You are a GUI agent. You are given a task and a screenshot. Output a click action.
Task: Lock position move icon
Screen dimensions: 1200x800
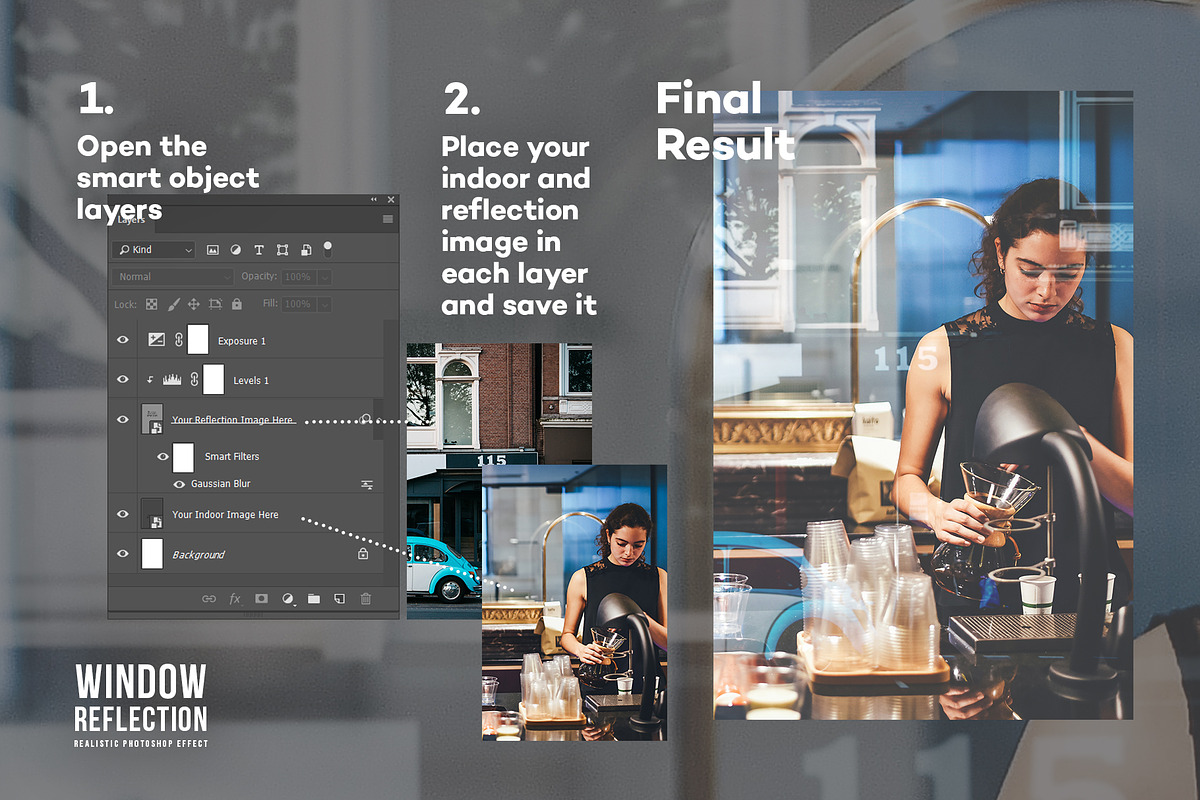point(193,303)
